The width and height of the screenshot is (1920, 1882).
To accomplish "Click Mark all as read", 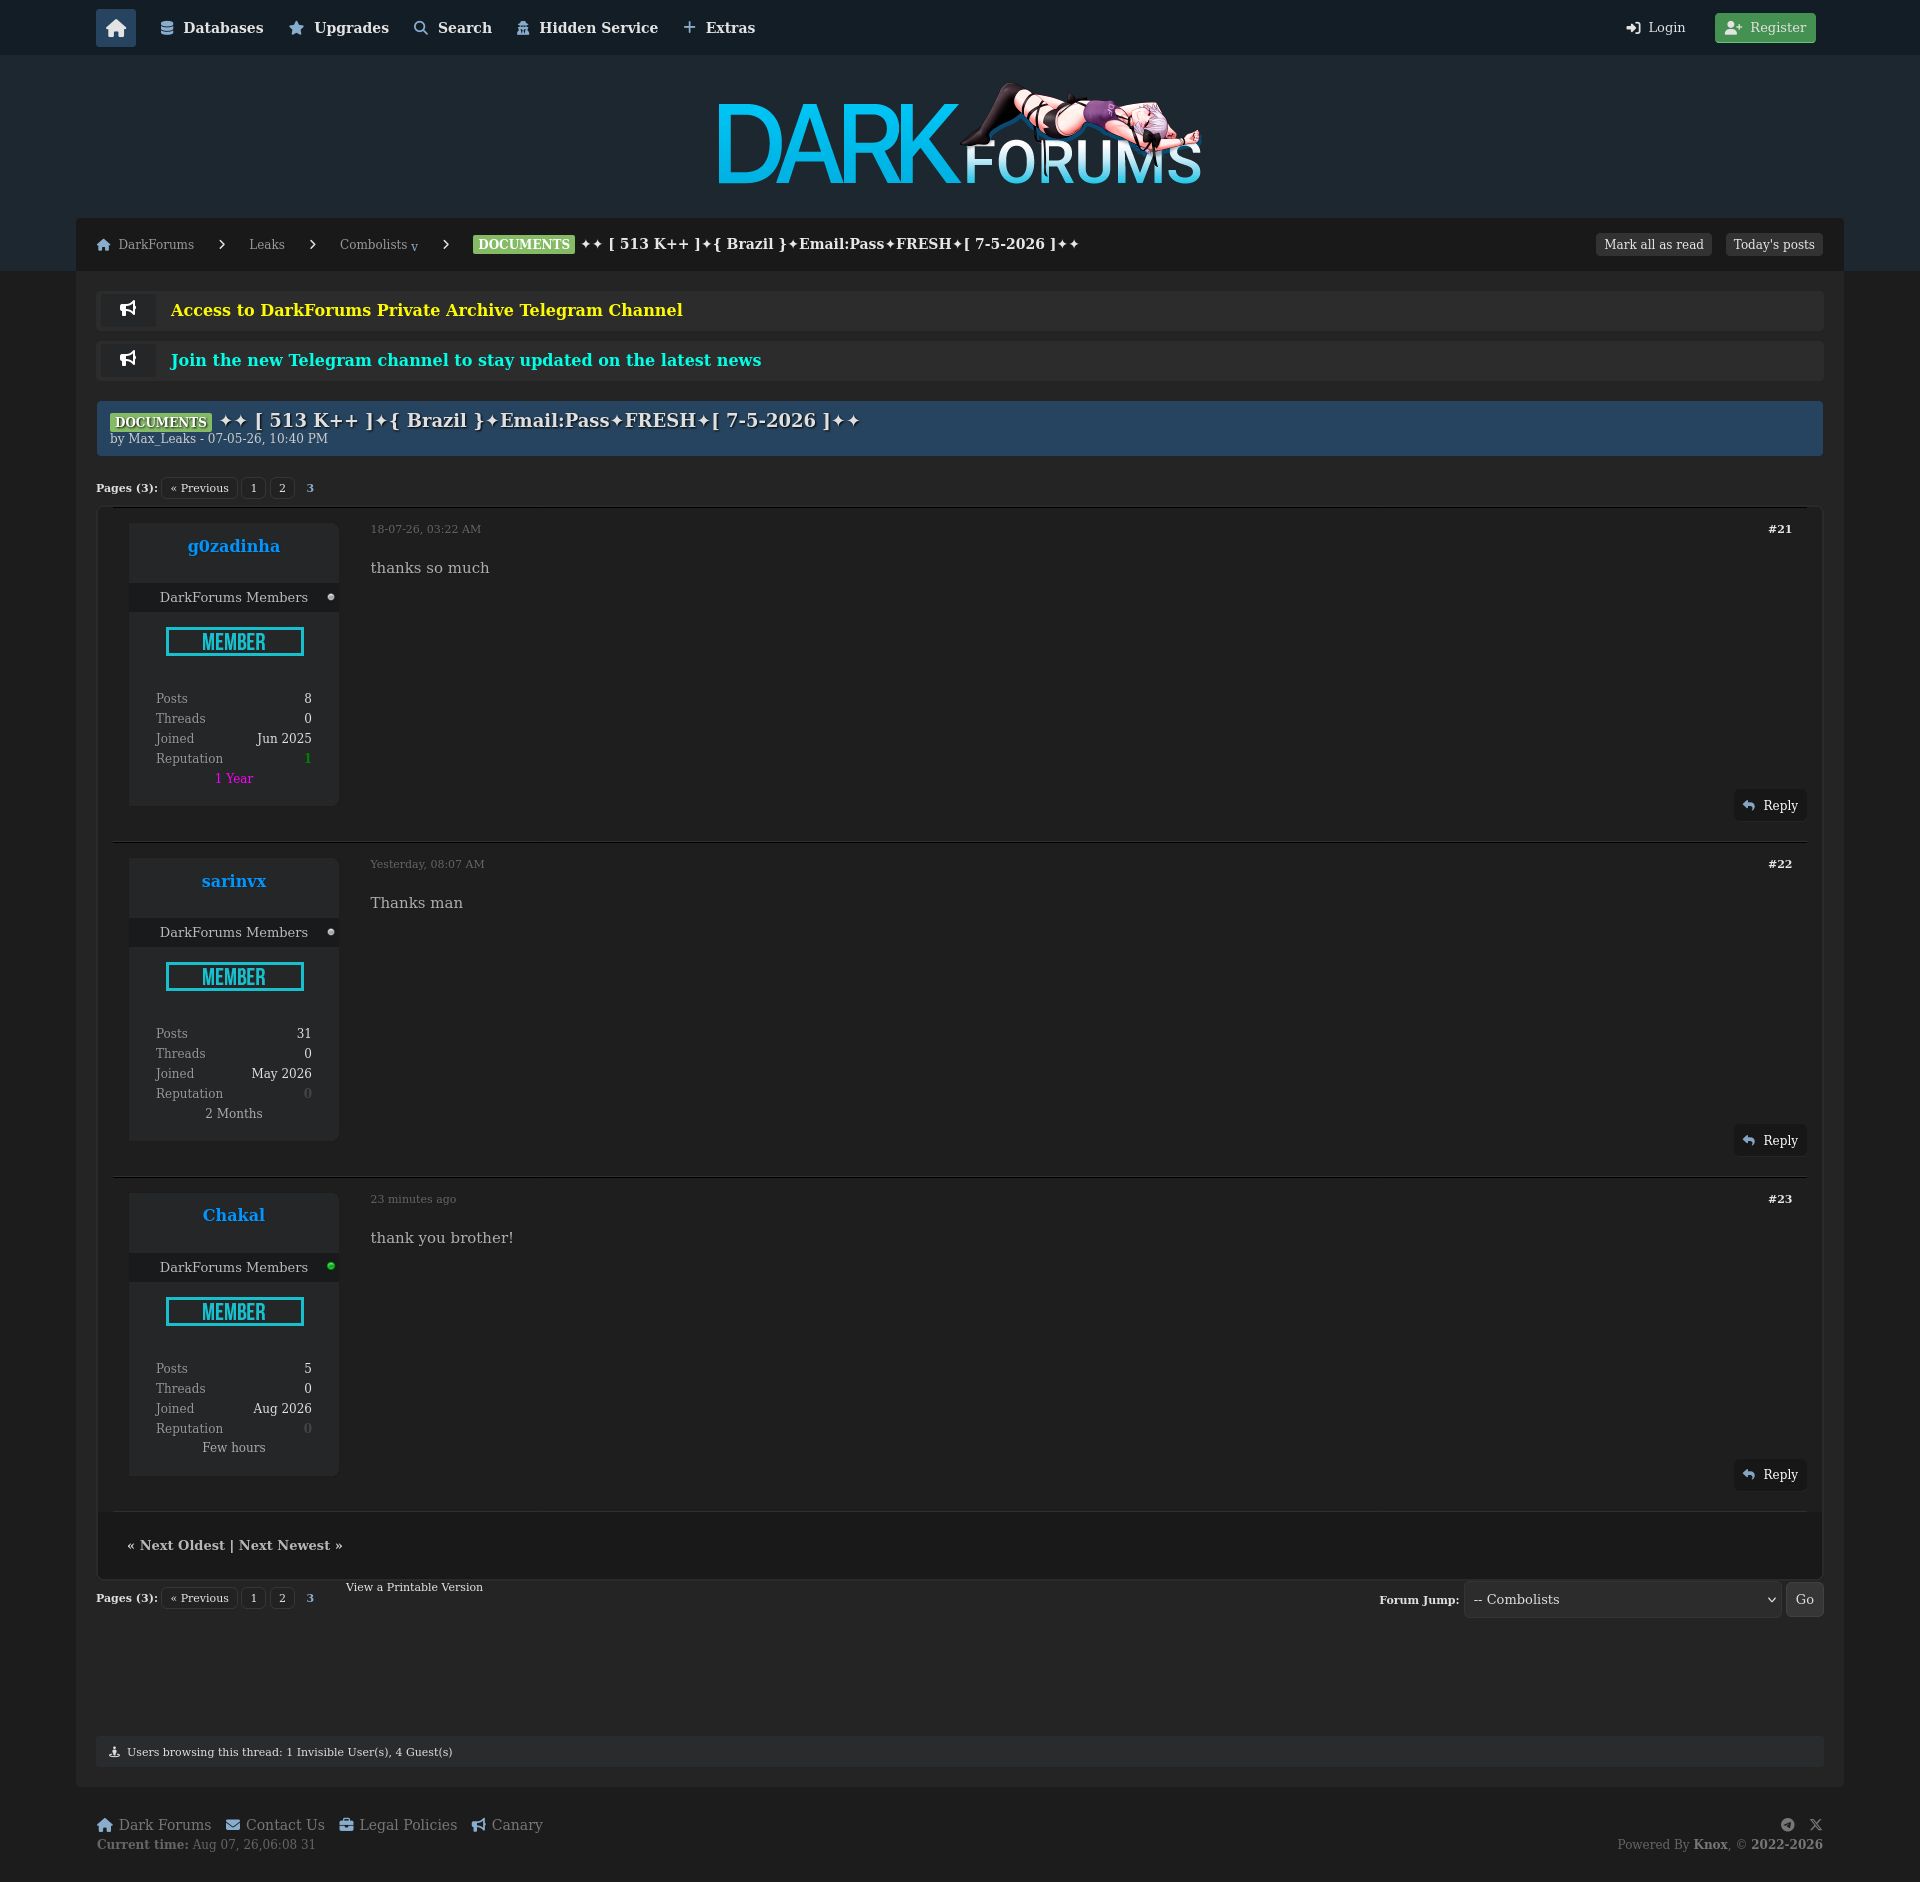I will pyautogui.click(x=1654, y=245).
